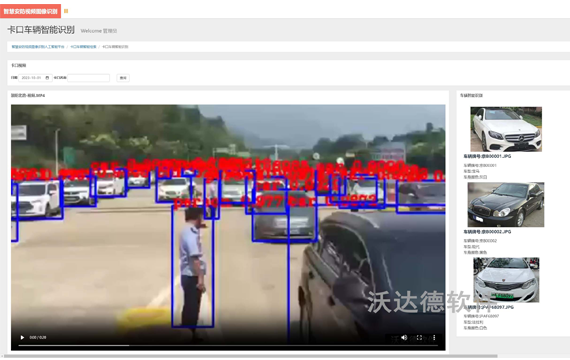Click the video file name label ending MP4

(28, 96)
